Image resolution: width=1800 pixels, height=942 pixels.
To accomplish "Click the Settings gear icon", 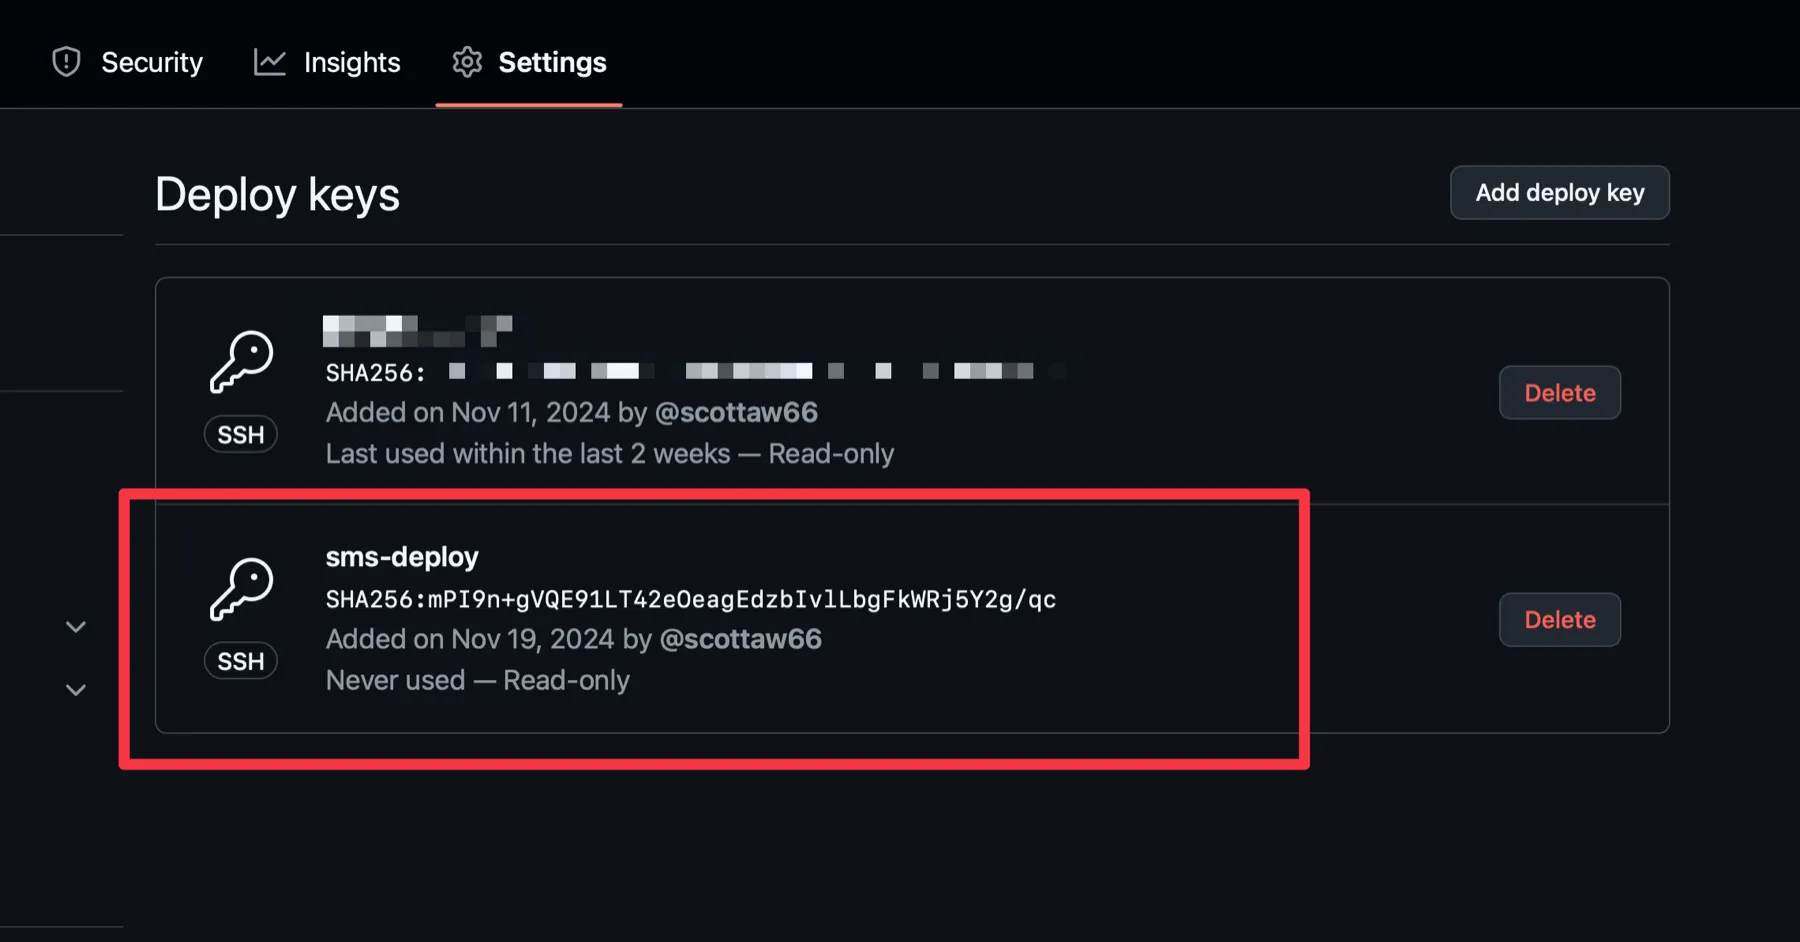I will tap(466, 61).
